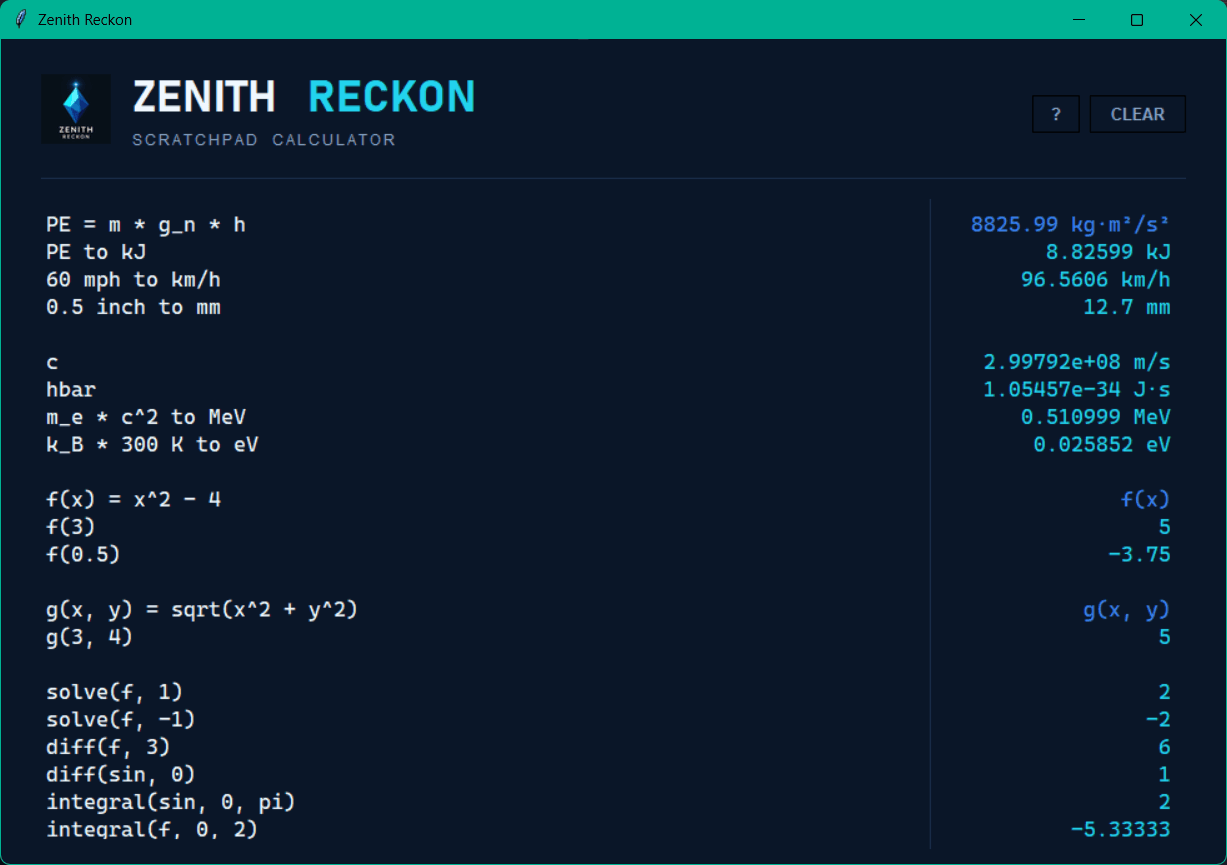This screenshot has height=865, width=1227.
Task: Click the result '1' for diff(sin, 0)
Action: [1165, 774]
